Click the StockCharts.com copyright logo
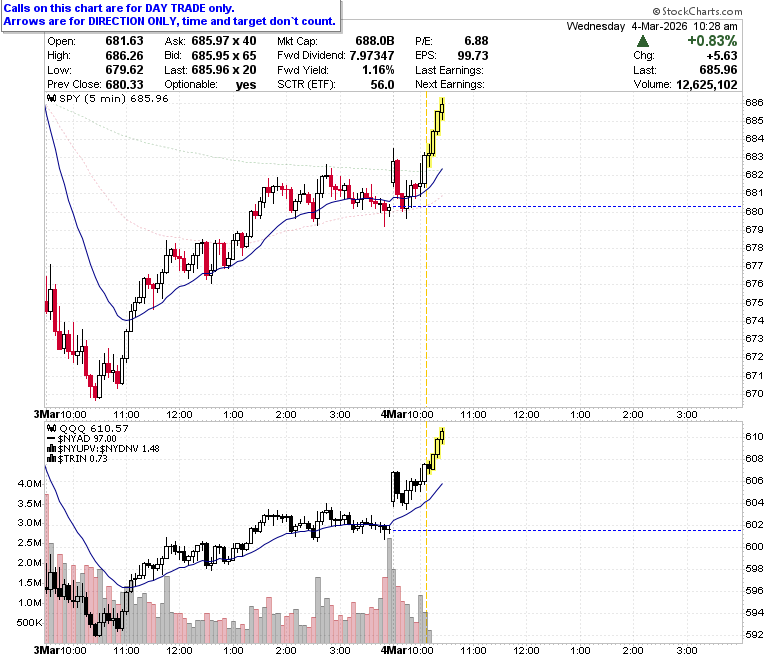The height and width of the screenshot is (659, 780). click(x=697, y=11)
